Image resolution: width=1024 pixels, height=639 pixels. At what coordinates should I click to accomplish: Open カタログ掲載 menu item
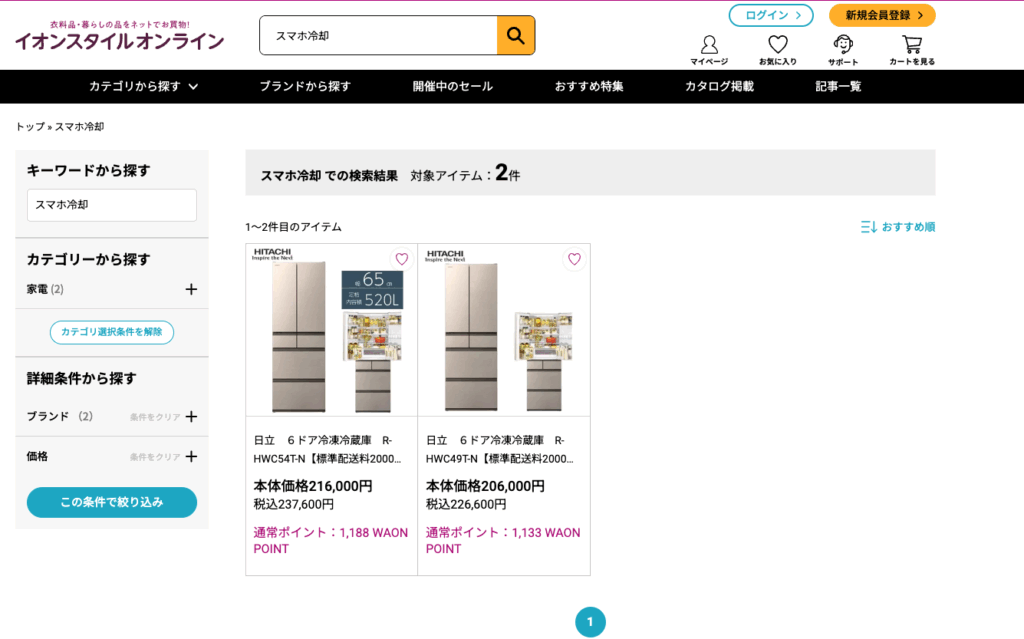point(719,86)
